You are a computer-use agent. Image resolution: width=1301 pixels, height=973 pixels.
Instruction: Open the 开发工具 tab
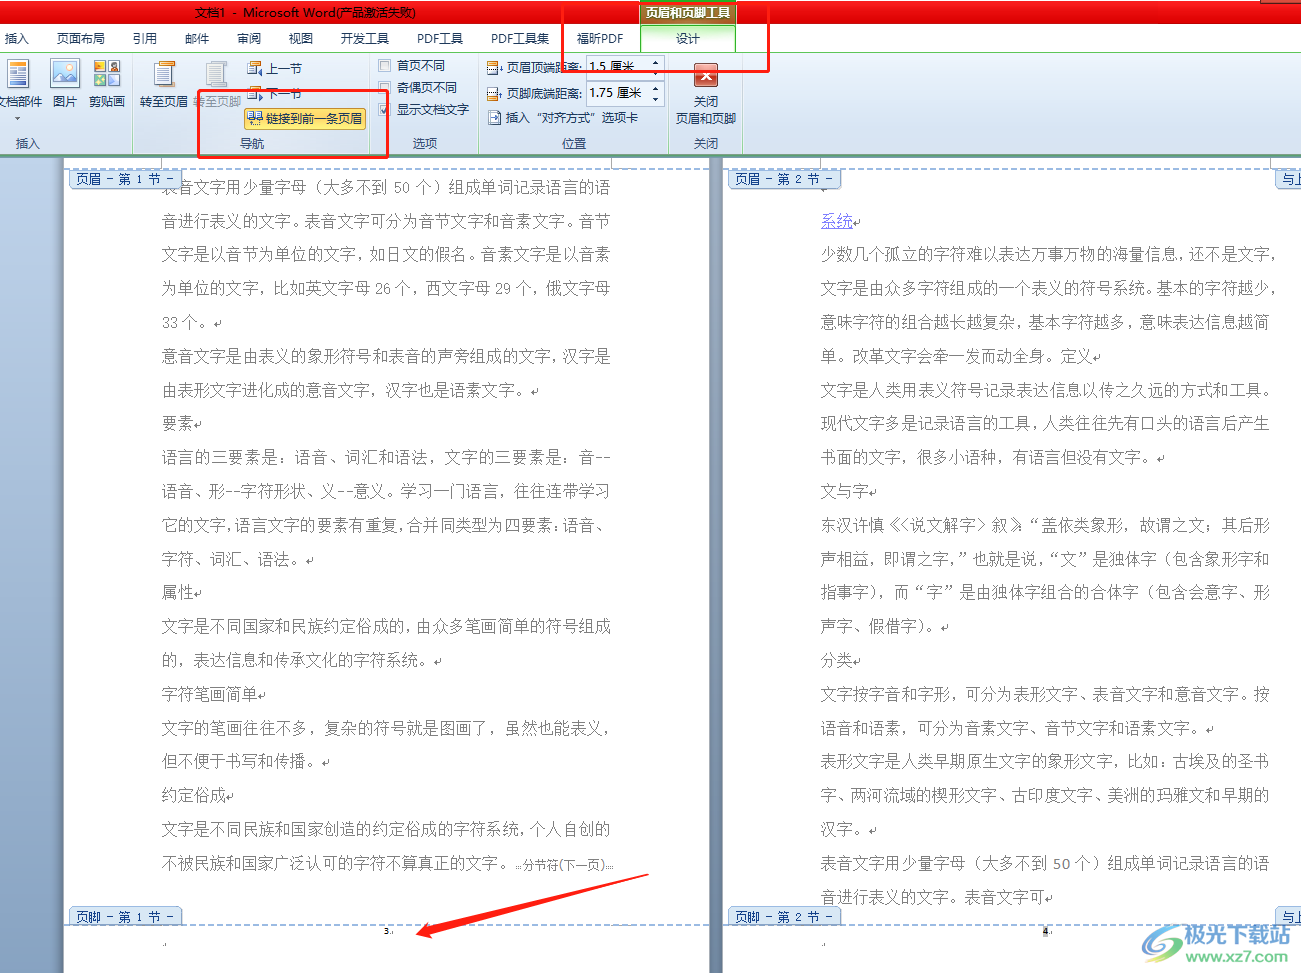365,39
